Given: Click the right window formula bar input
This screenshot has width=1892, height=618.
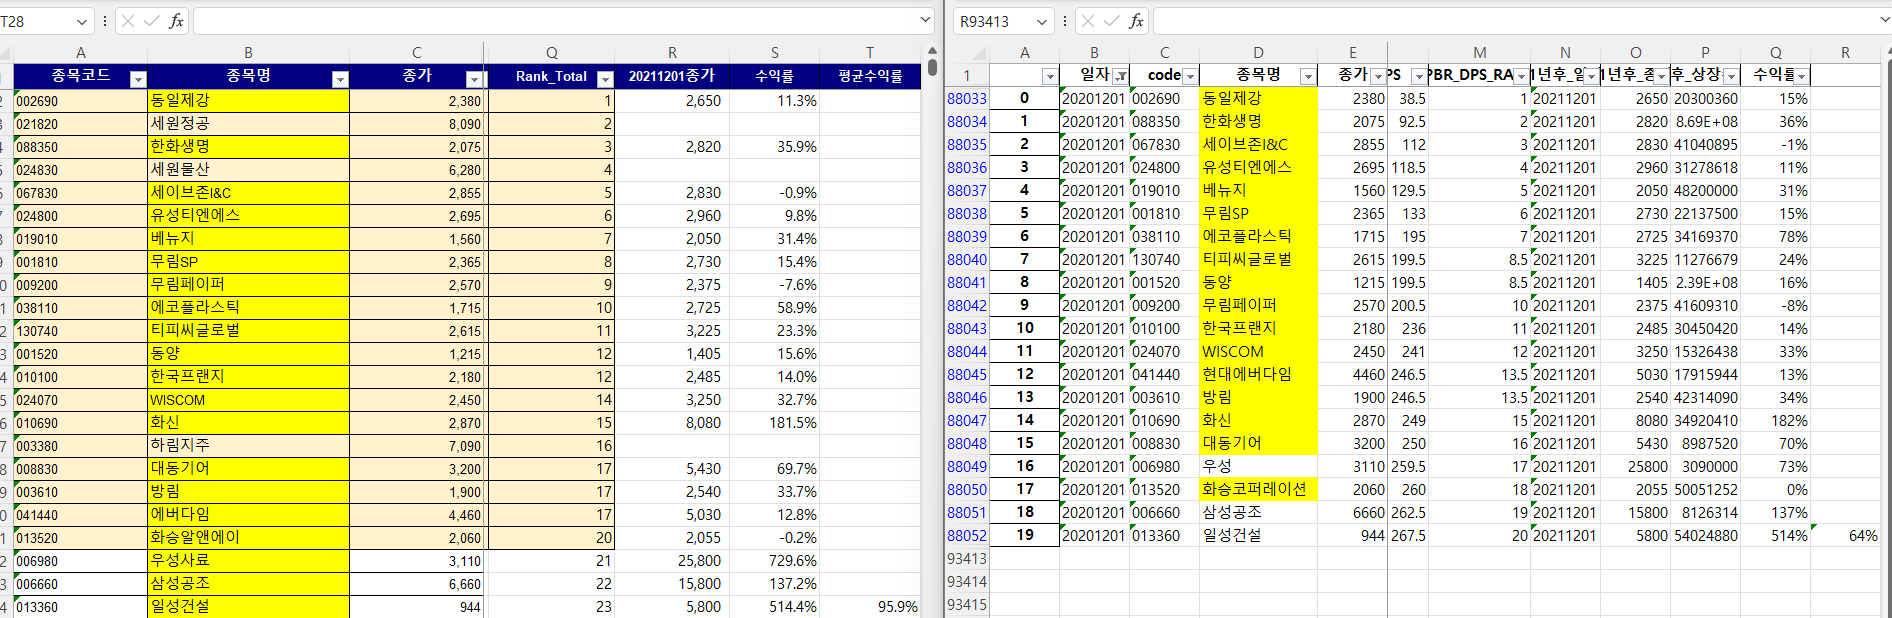Looking at the screenshot, I should click(1515, 21).
